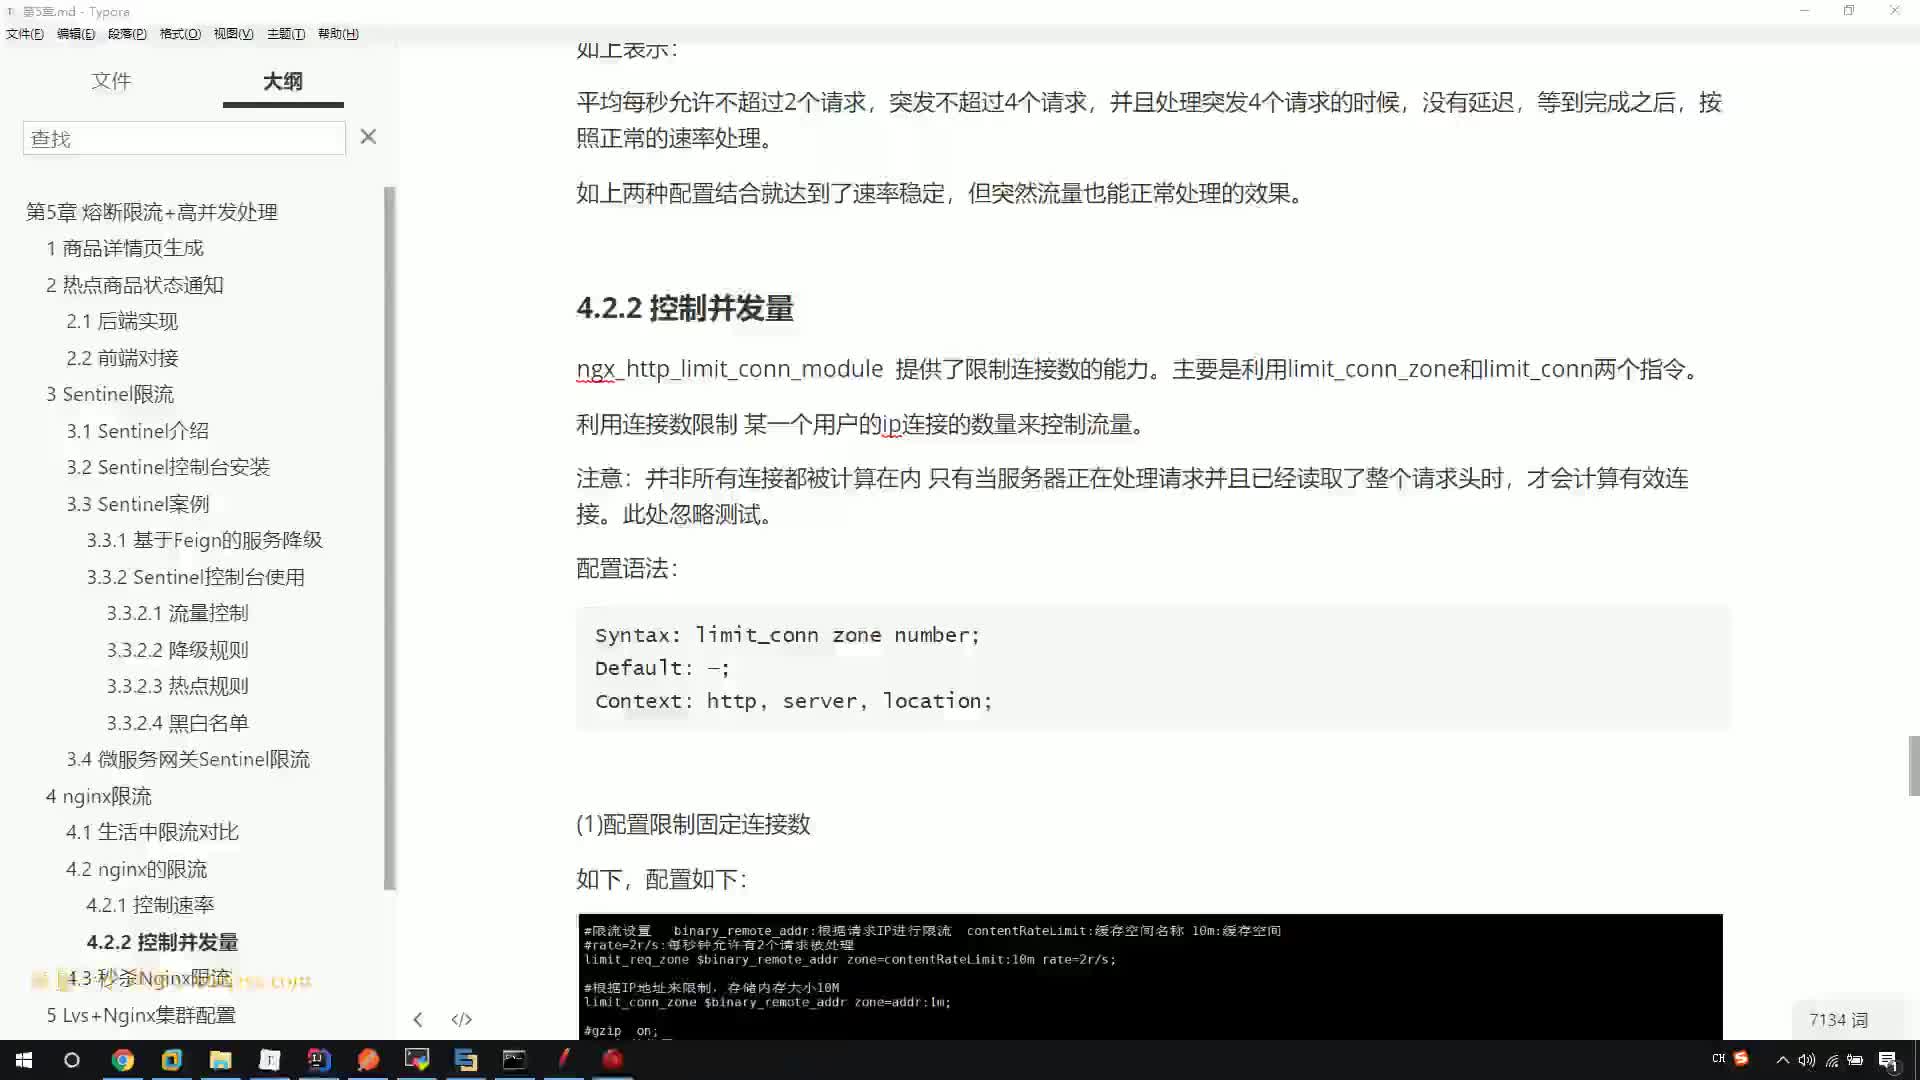Go to 4.2.1 控制速率
Viewport: 1920px width, 1080px height.
(150, 905)
